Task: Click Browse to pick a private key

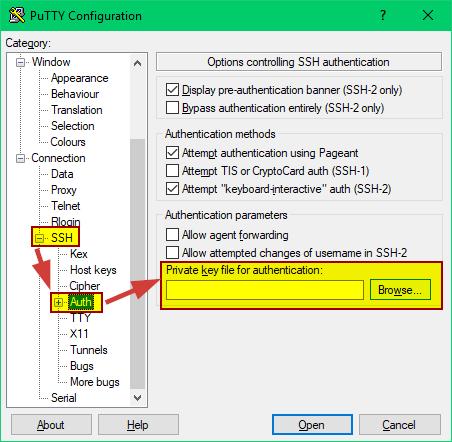Action: point(400,290)
